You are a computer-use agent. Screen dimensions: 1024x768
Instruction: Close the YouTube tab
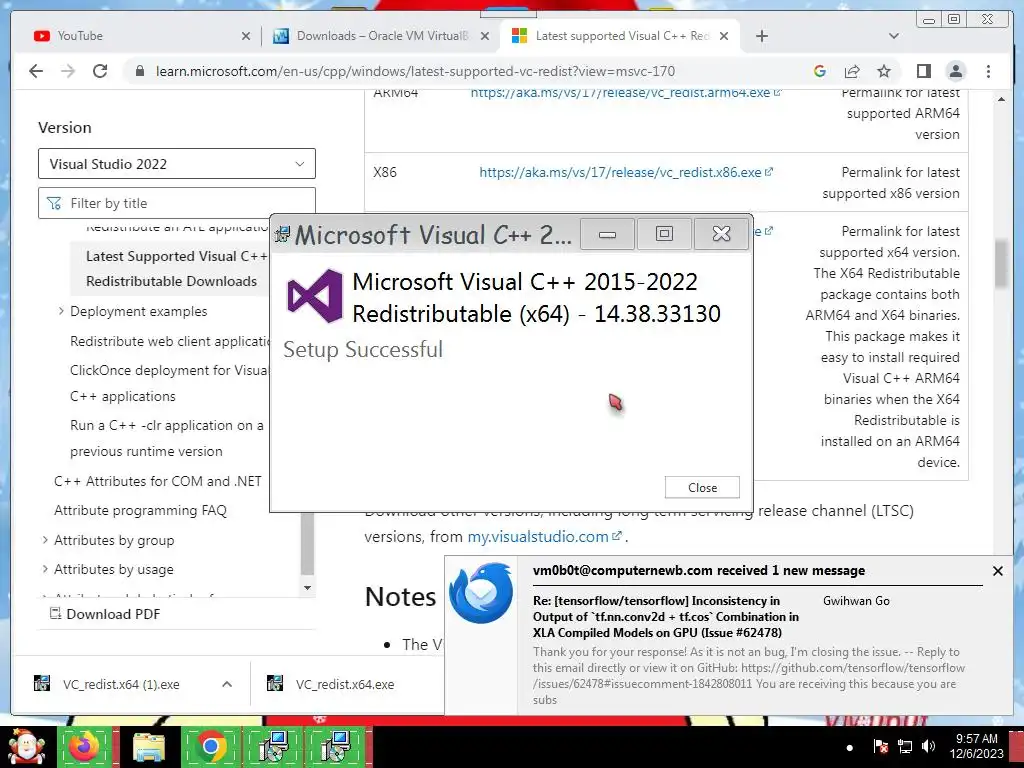point(246,36)
